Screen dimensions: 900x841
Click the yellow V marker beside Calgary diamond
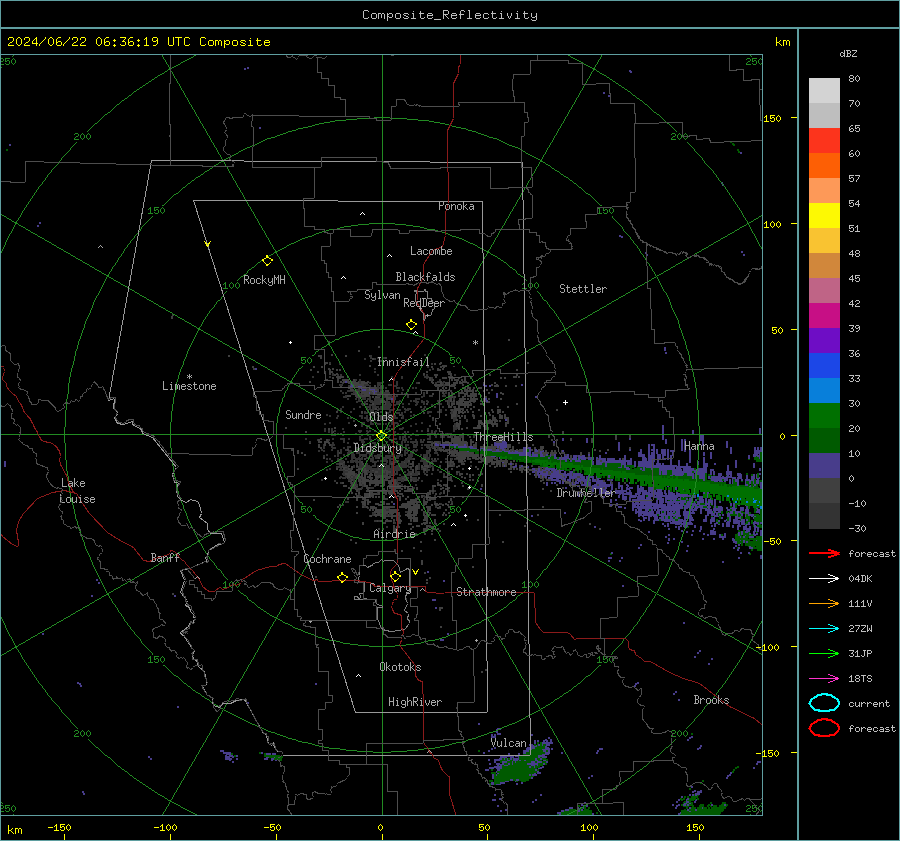pyautogui.click(x=416, y=572)
